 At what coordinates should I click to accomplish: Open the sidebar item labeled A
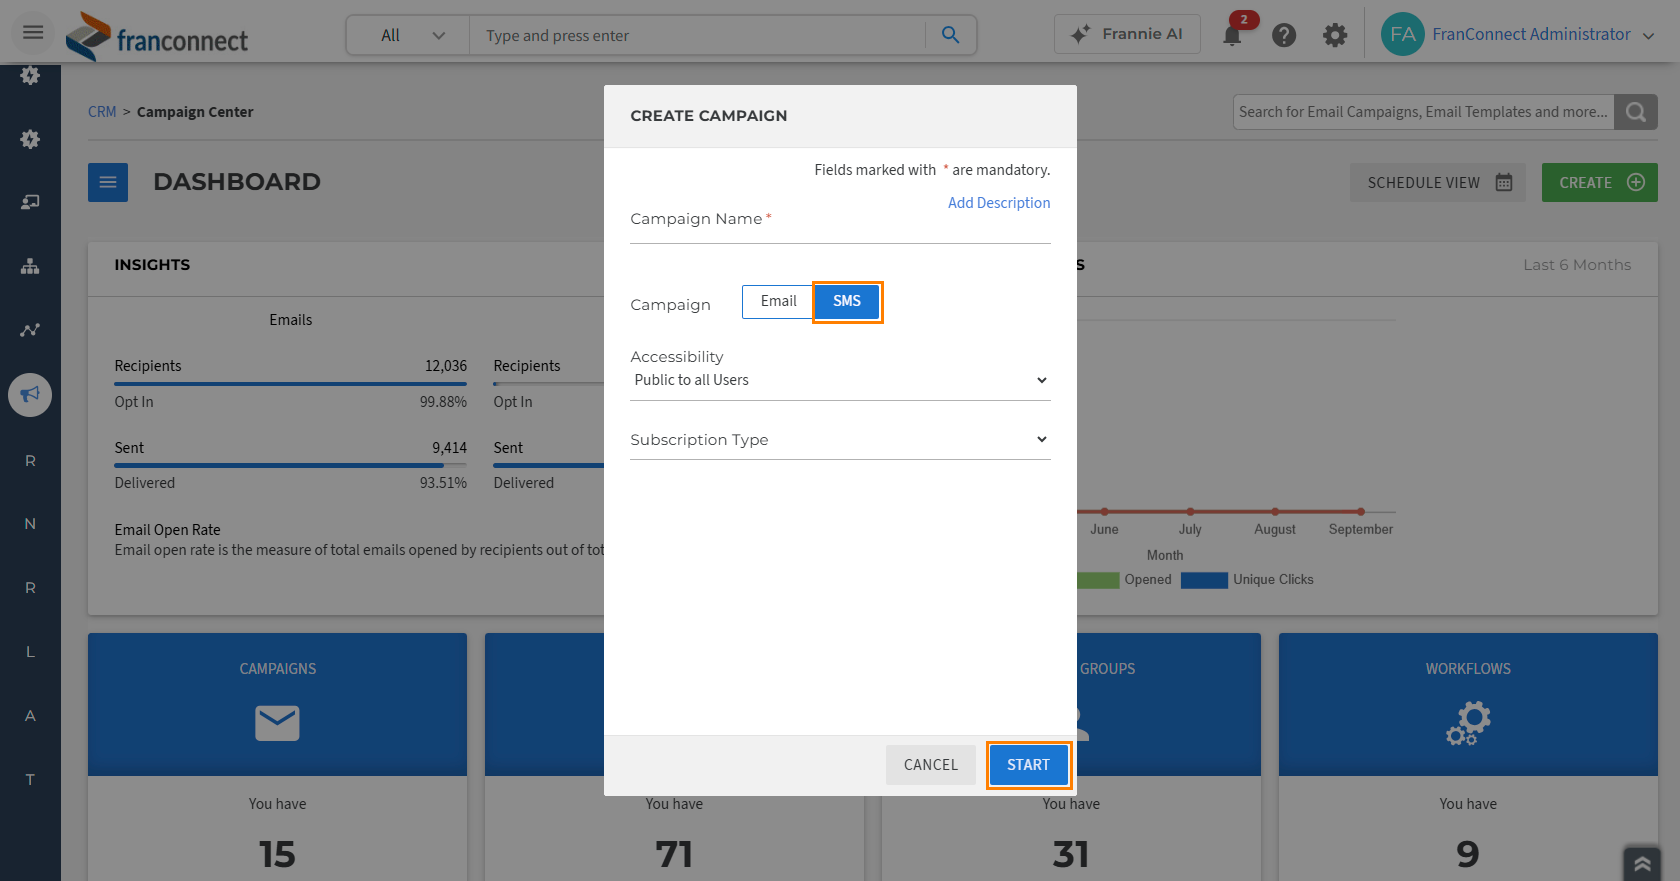(30, 716)
